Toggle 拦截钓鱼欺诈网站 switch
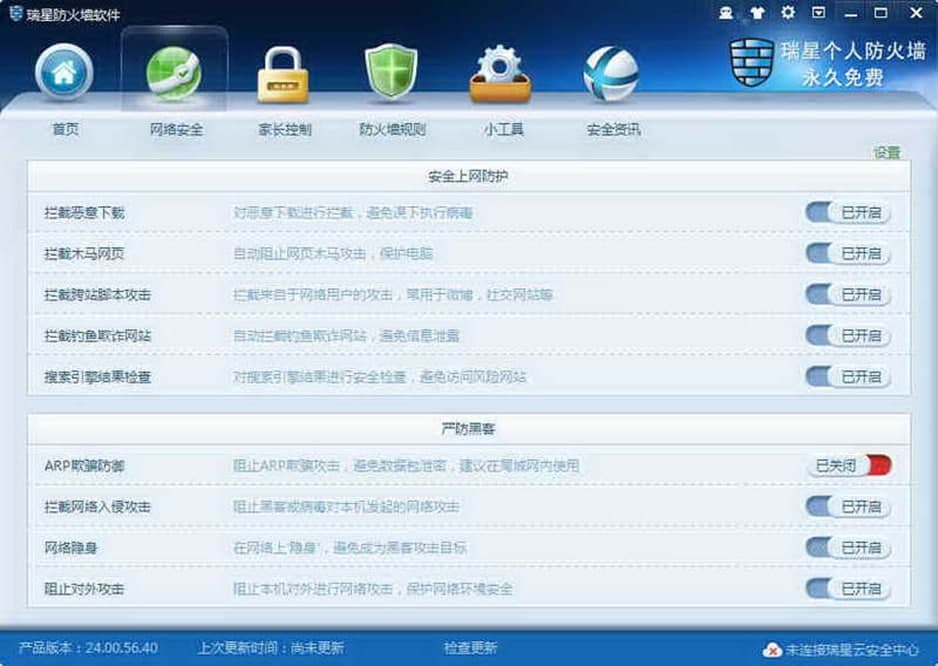 point(848,336)
